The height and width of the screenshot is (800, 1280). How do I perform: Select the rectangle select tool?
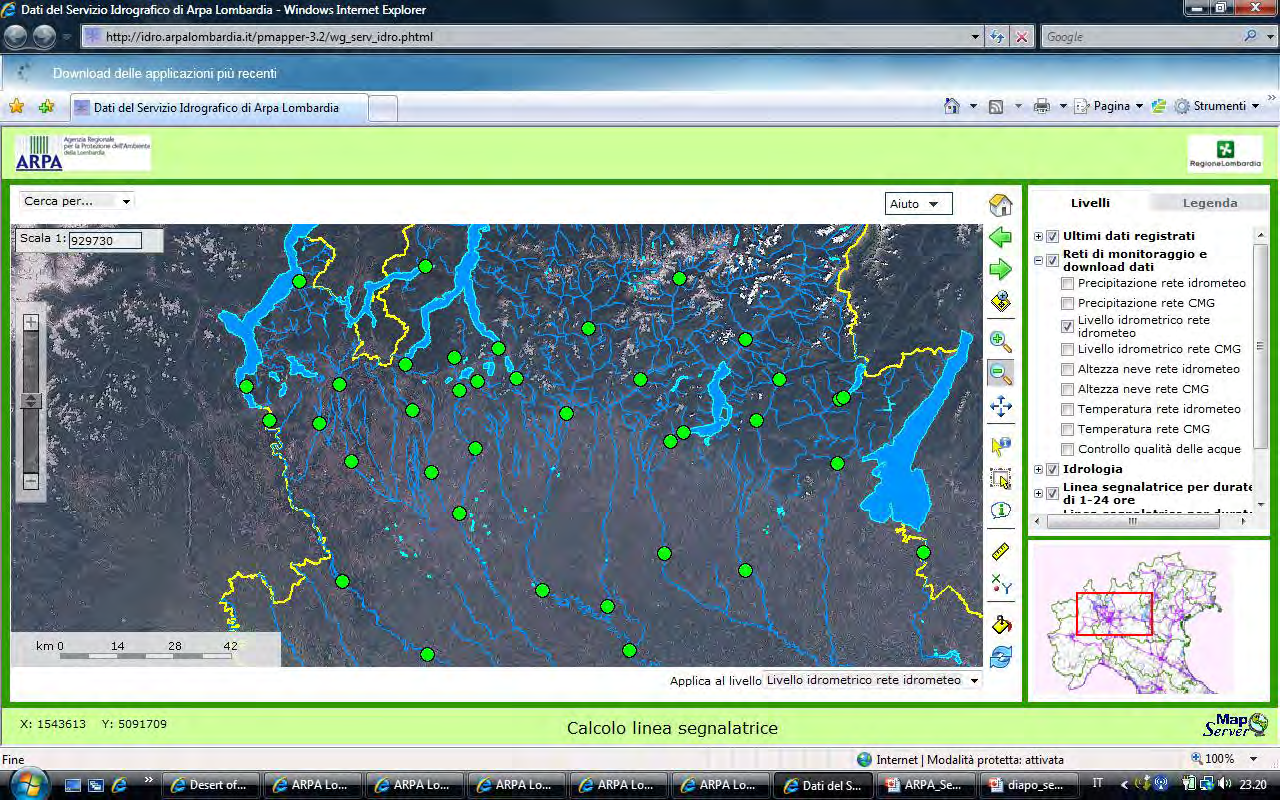tap(1000, 478)
